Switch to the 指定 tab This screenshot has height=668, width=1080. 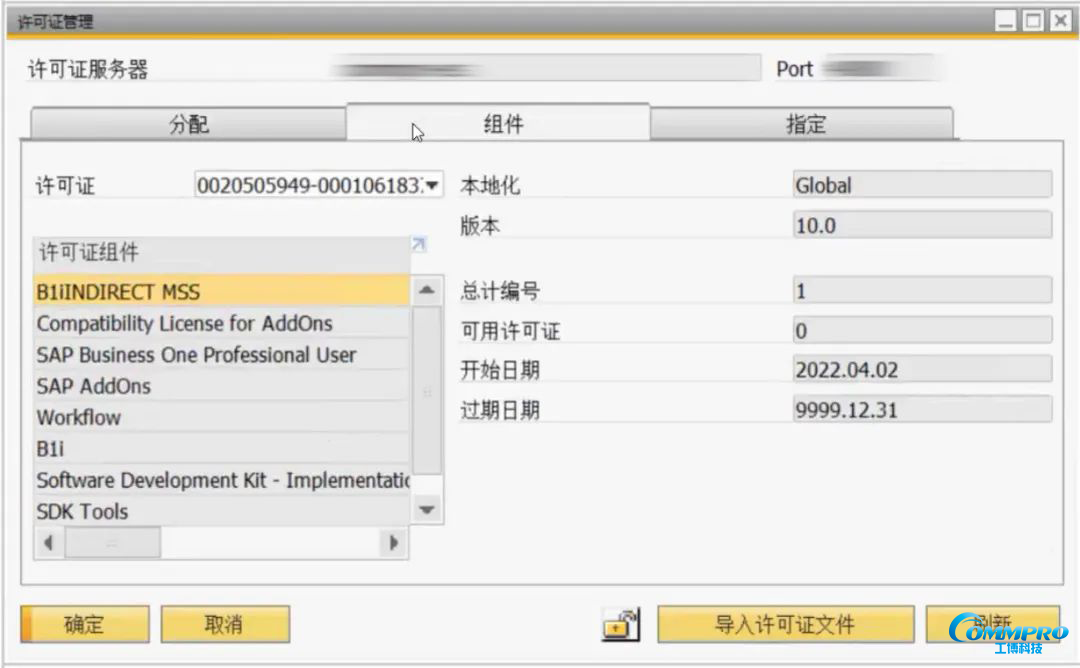(x=805, y=124)
